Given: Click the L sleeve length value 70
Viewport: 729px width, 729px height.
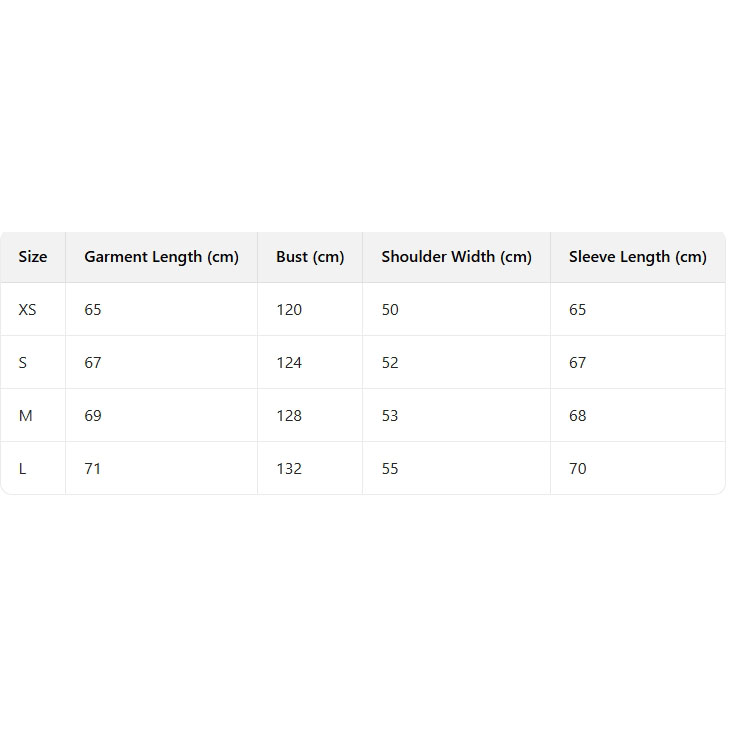Looking at the screenshot, I should 578,469.
